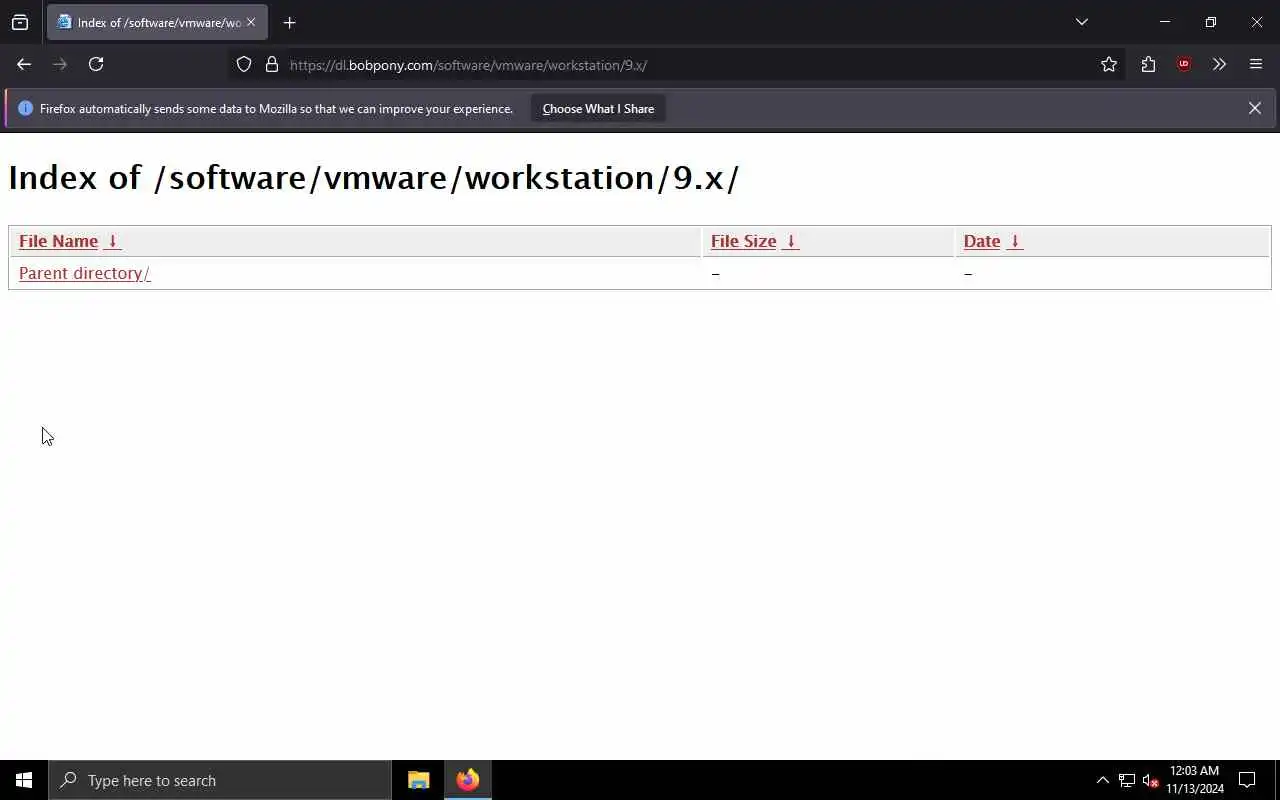The height and width of the screenshot is (800, 1280).
Task: Click the forward navigation arrow
Action: (60, 64)
